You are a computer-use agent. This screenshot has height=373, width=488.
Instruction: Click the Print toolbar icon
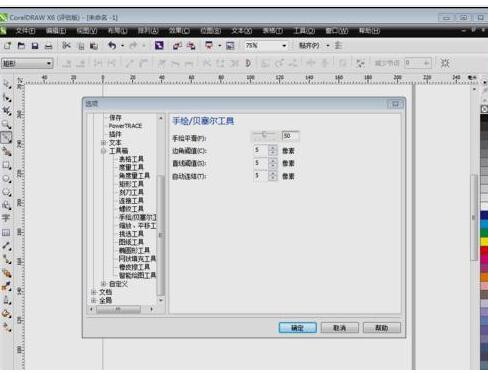tap(48, 46)
